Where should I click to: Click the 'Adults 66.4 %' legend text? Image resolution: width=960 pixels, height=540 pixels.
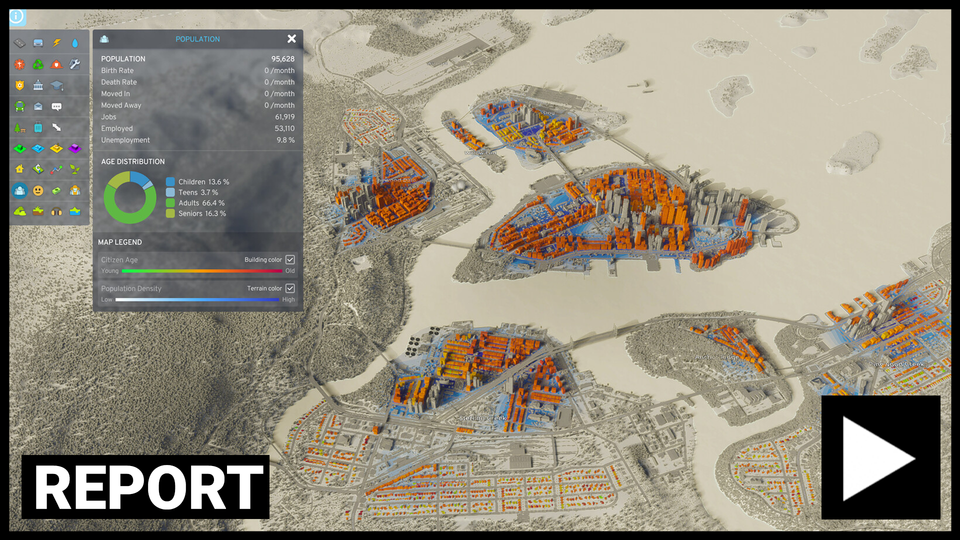tap(201, 203)
